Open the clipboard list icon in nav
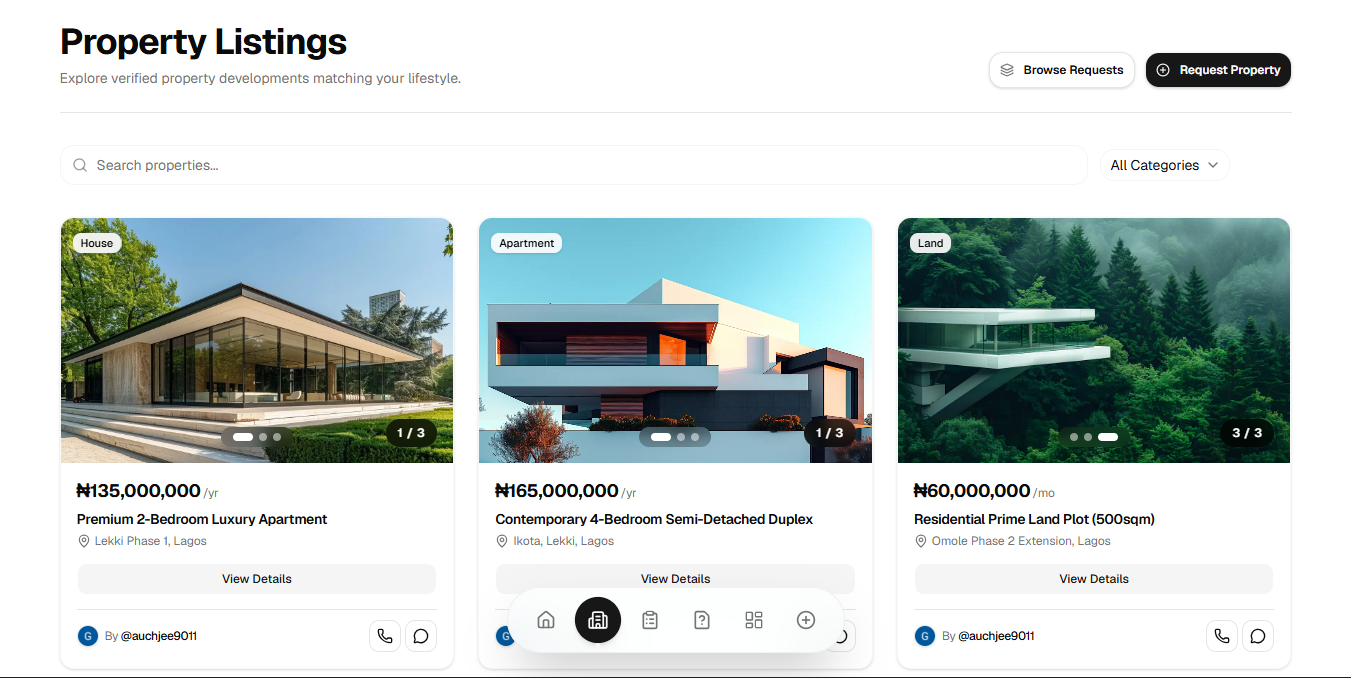 650,620
